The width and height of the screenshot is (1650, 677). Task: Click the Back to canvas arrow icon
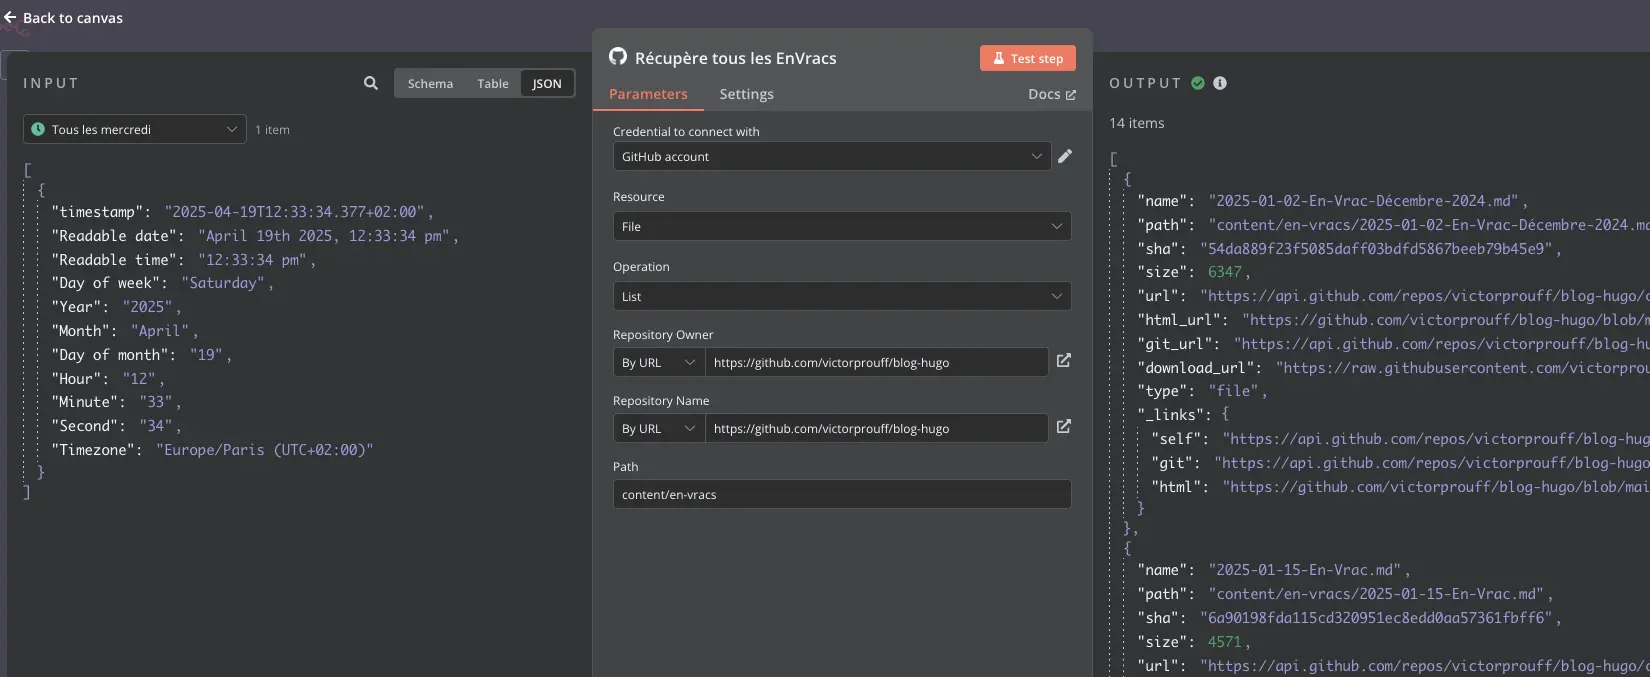[10, 17]
